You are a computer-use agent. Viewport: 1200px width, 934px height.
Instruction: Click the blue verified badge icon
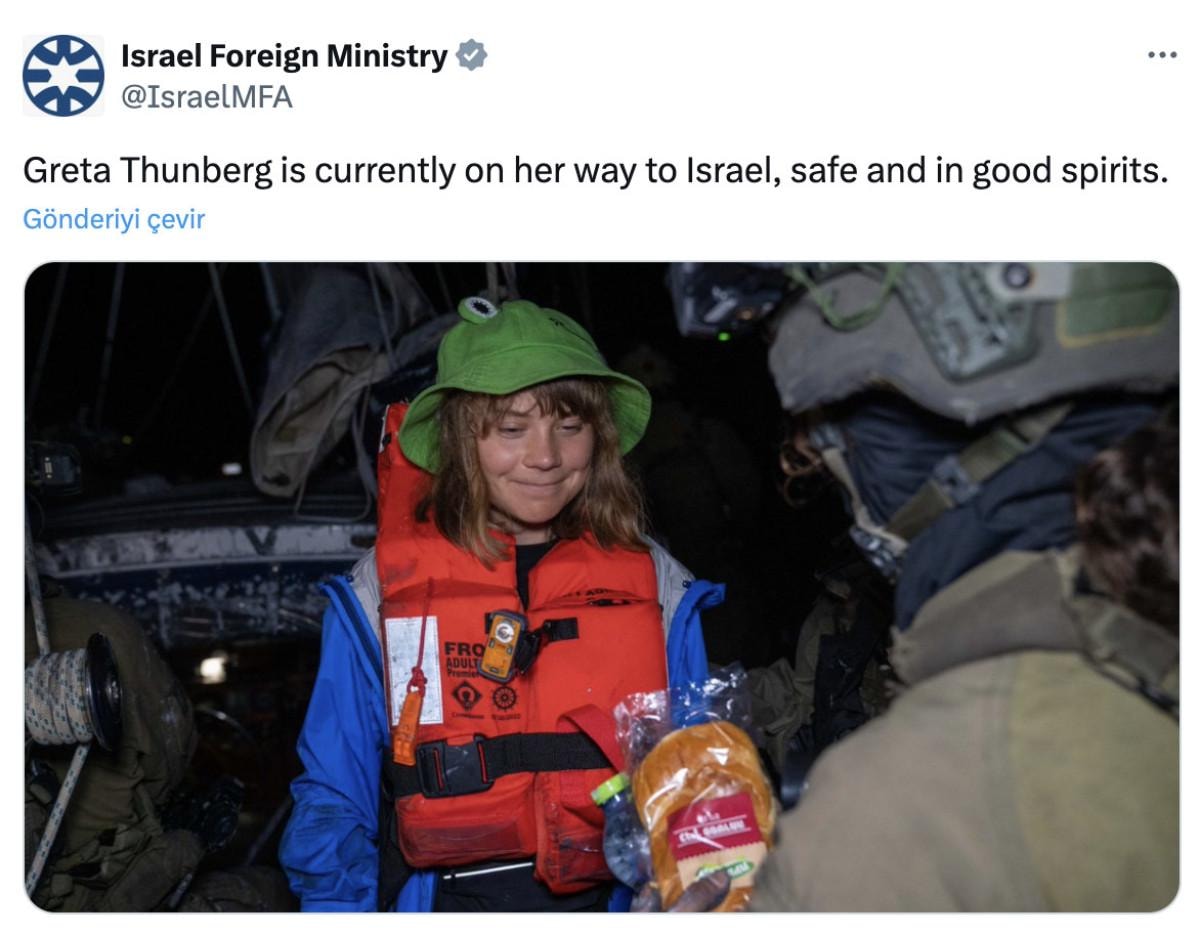pyautogui.click(x=471, y=56)
